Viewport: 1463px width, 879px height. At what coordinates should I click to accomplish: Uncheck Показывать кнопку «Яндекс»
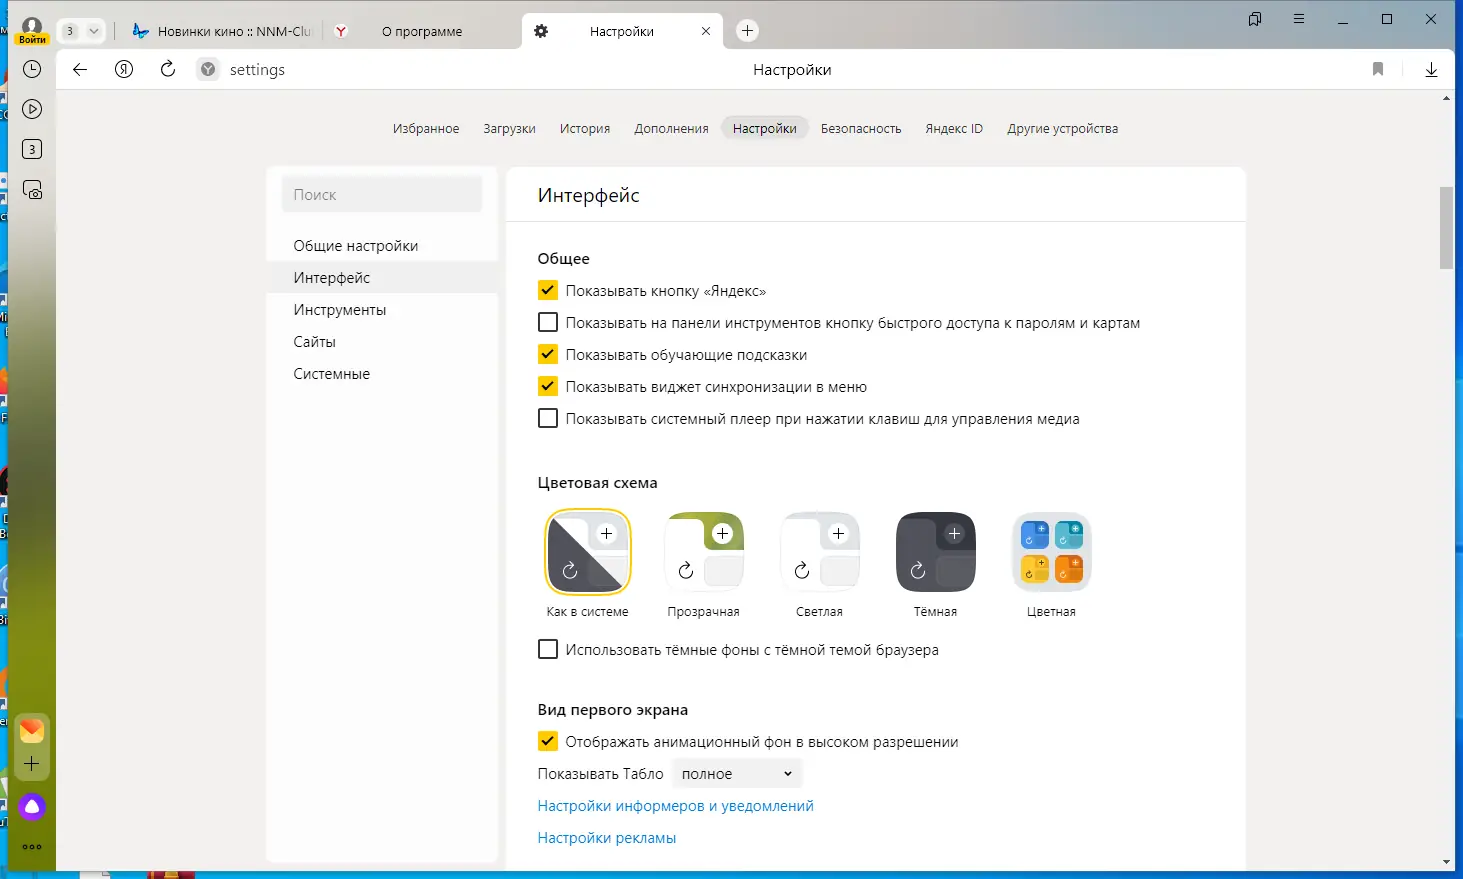[x=548, y=291]
